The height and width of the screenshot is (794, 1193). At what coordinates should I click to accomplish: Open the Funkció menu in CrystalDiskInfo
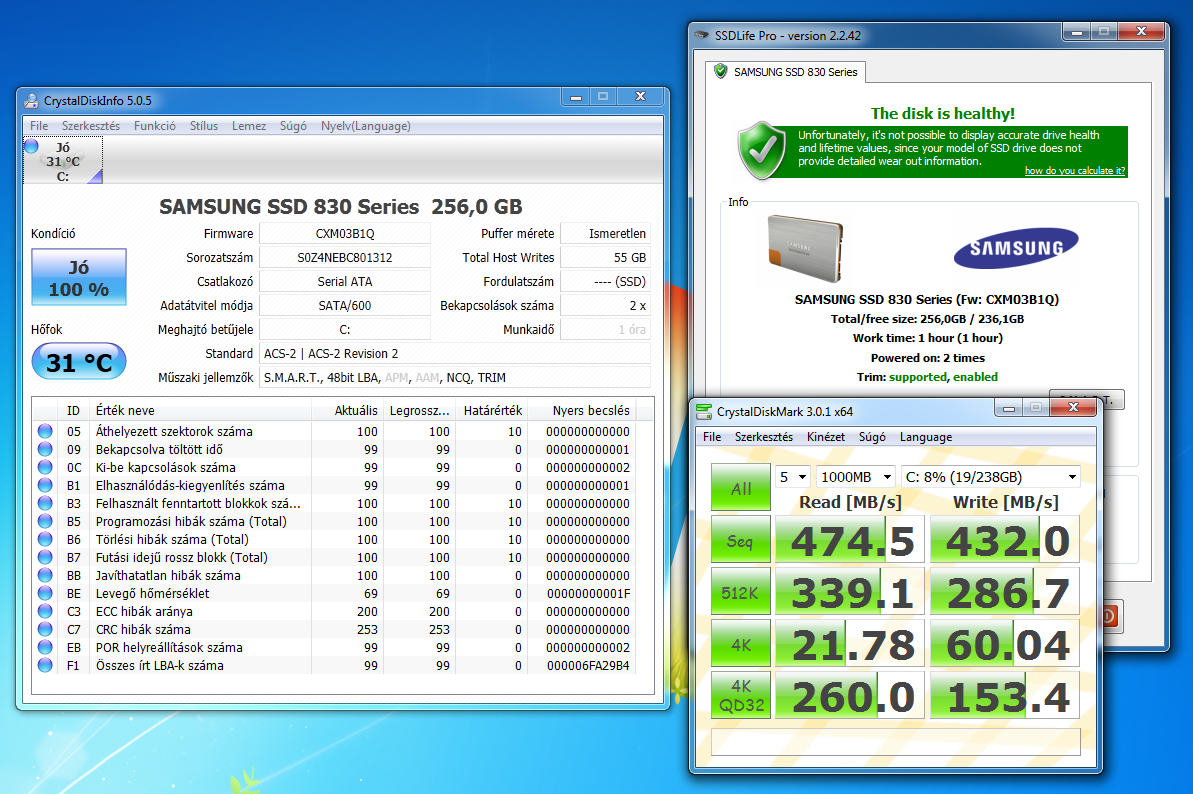155,126
